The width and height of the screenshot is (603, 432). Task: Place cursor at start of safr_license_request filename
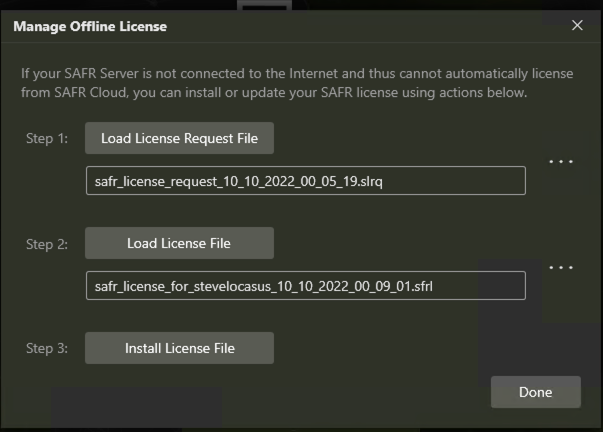[x=94, y=181]
